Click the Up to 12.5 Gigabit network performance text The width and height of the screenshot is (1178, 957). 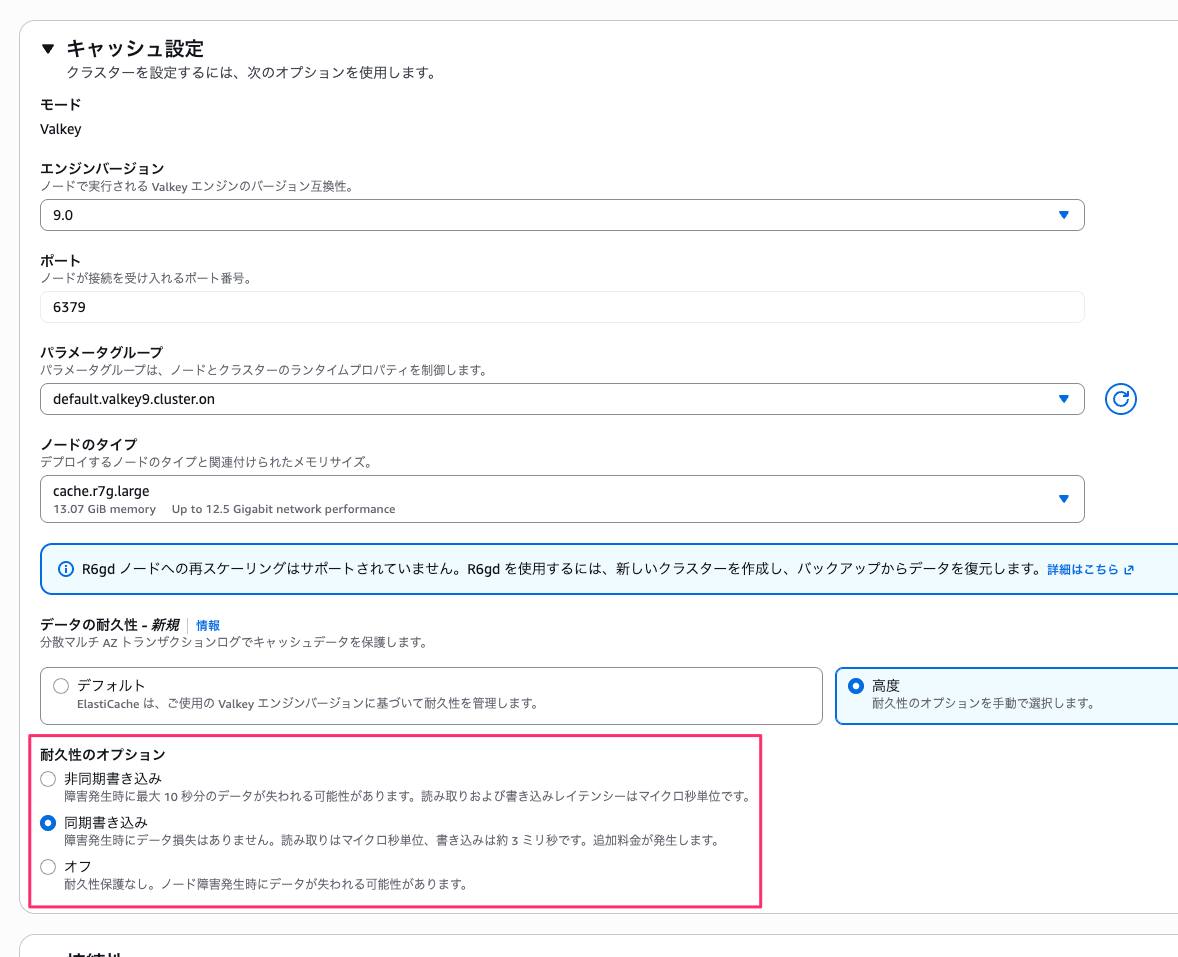pyautogui.click(x=283, y=509)
